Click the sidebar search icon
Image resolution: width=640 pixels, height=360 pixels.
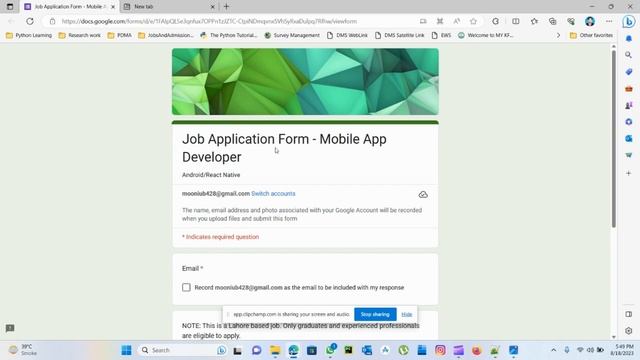[x=629, y=55]
